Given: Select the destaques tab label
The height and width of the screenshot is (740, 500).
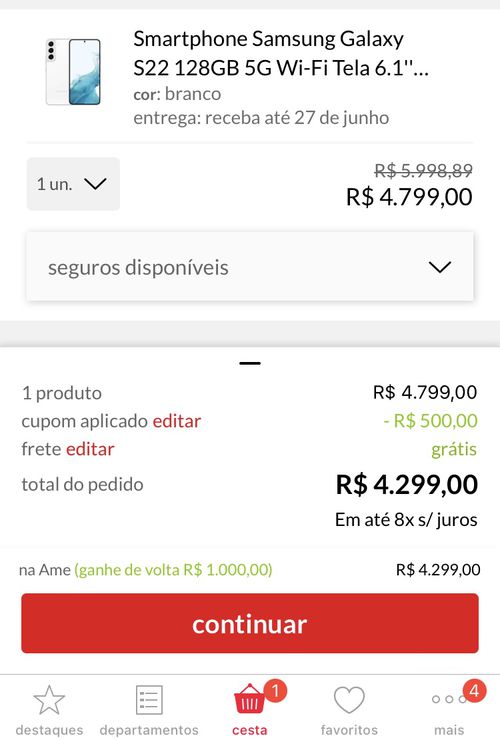Looking at the screenshot, I should pyautogui.click(x=49, y=730).
